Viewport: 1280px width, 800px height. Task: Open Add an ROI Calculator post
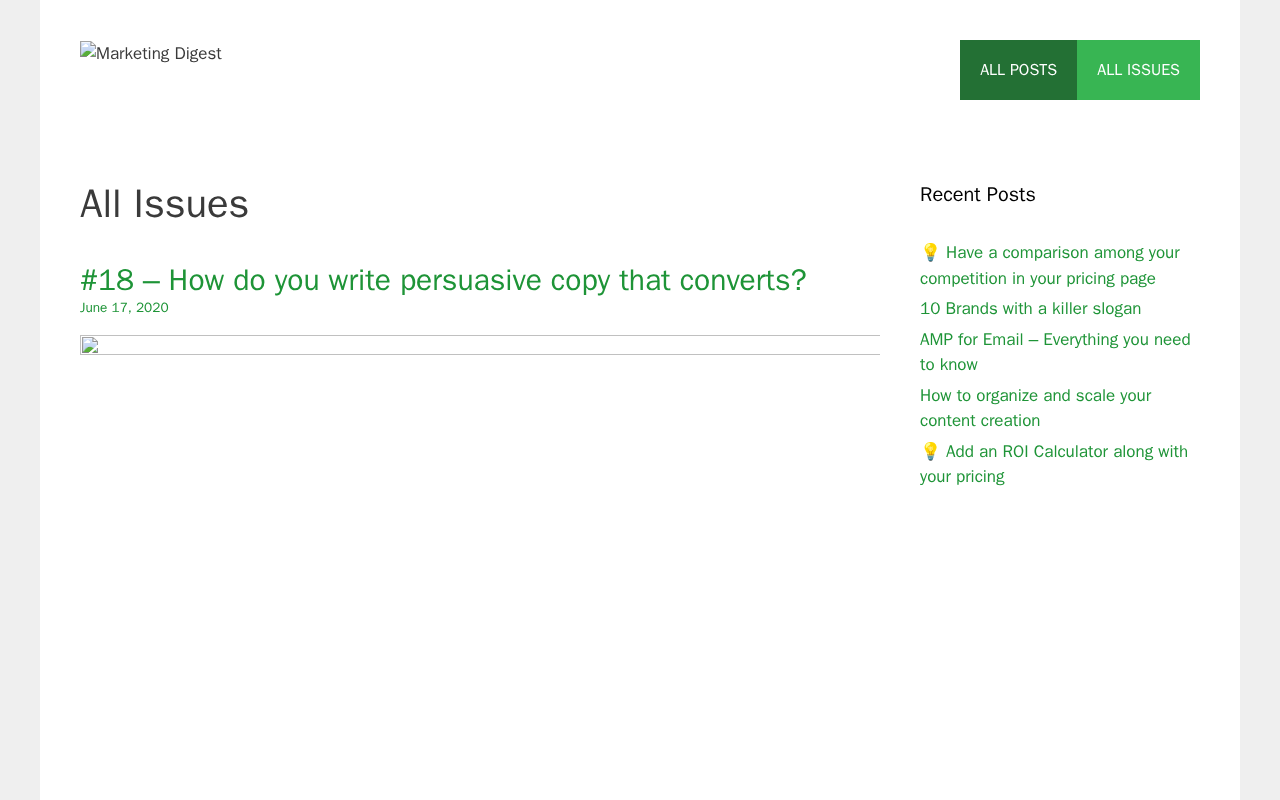pos(1054,464)
